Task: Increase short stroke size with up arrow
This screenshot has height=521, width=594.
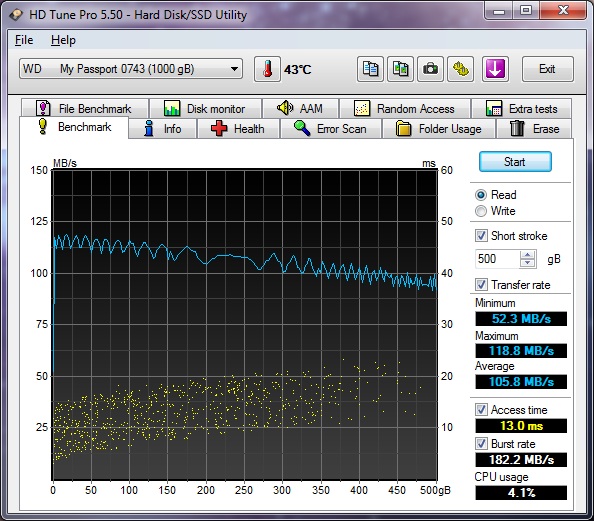Action: pyautogui.click(x=527, y=255)
